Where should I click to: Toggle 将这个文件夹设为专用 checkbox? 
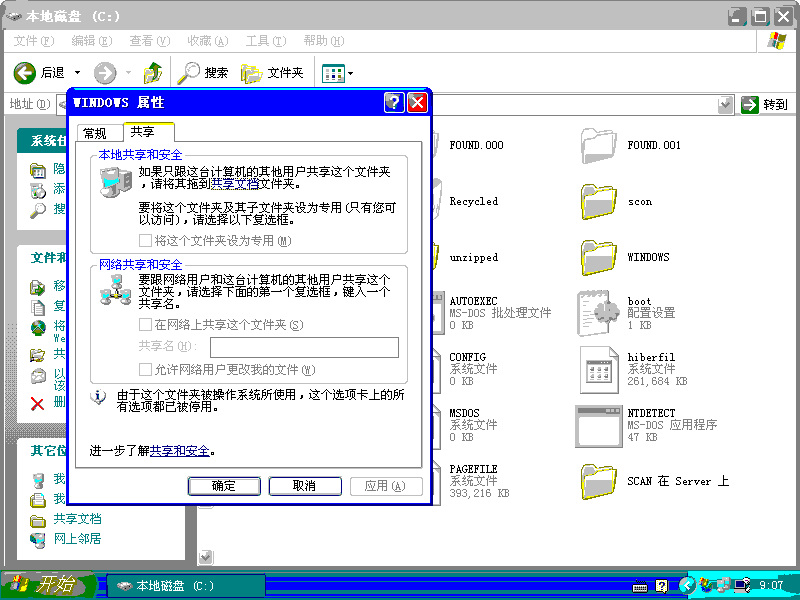click(145, 240)
